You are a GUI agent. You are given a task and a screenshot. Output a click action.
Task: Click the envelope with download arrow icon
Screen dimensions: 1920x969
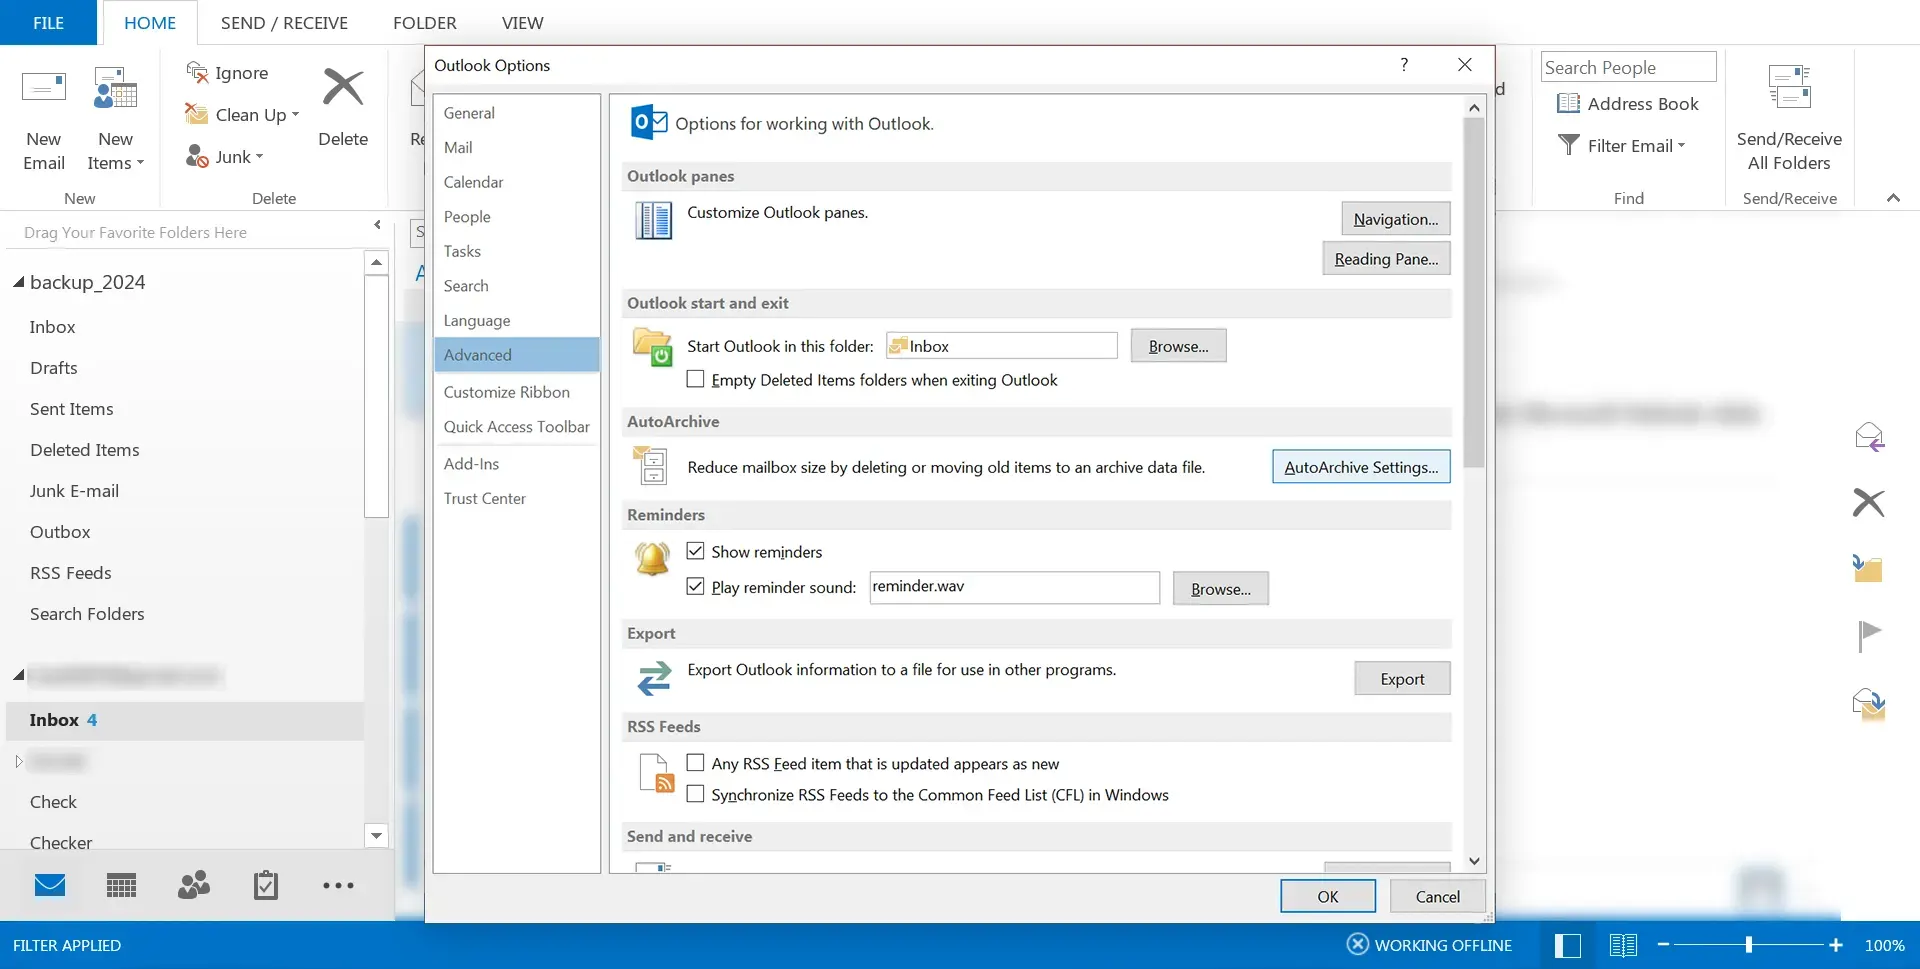1868,704
